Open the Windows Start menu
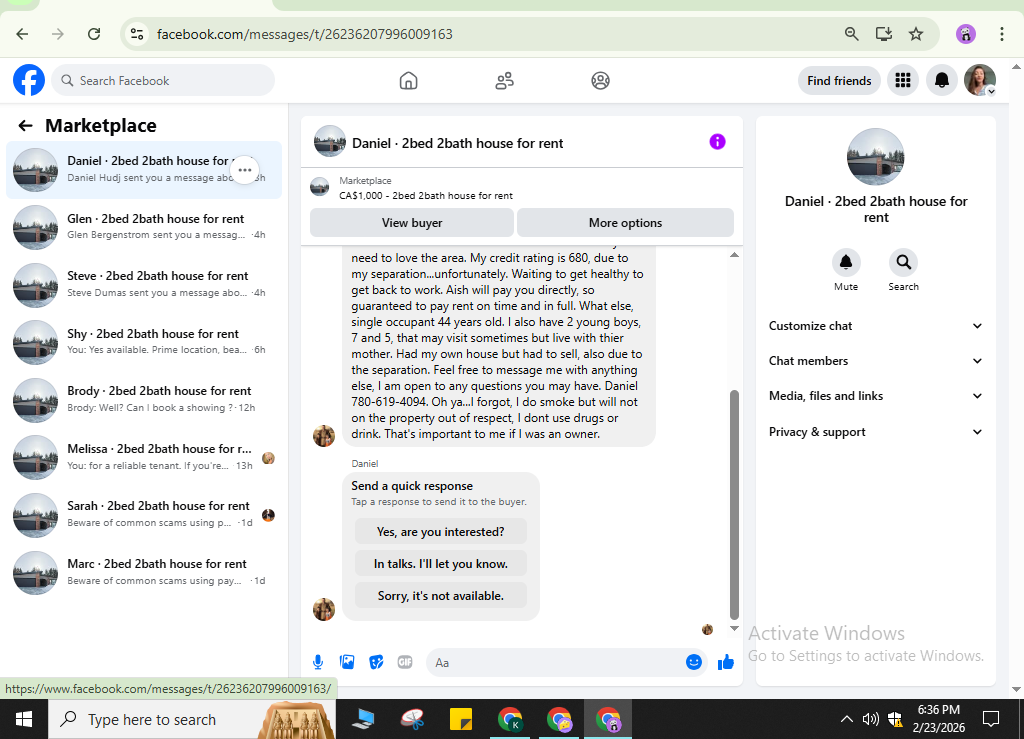The height and width of the screenshot is (739, 1024). point(24,719)
